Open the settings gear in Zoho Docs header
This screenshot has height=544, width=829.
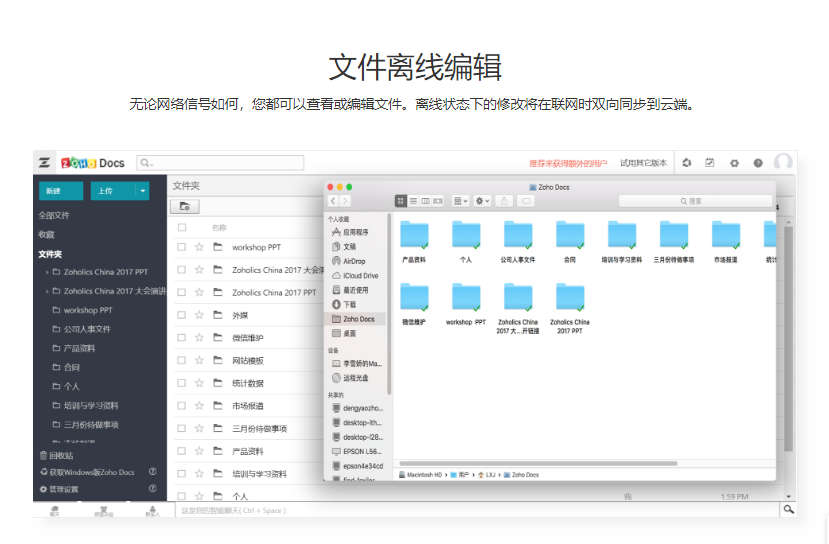[x=734, y=163]
